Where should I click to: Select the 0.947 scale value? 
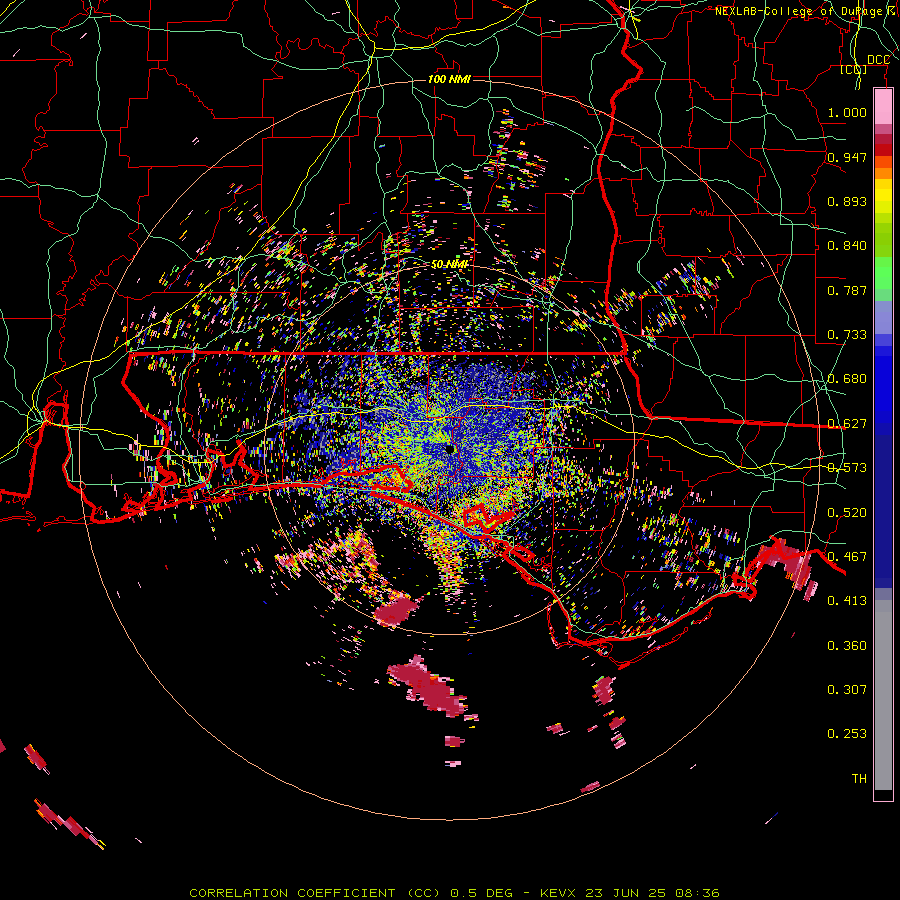pyautogui.click(x=847, y=157)
